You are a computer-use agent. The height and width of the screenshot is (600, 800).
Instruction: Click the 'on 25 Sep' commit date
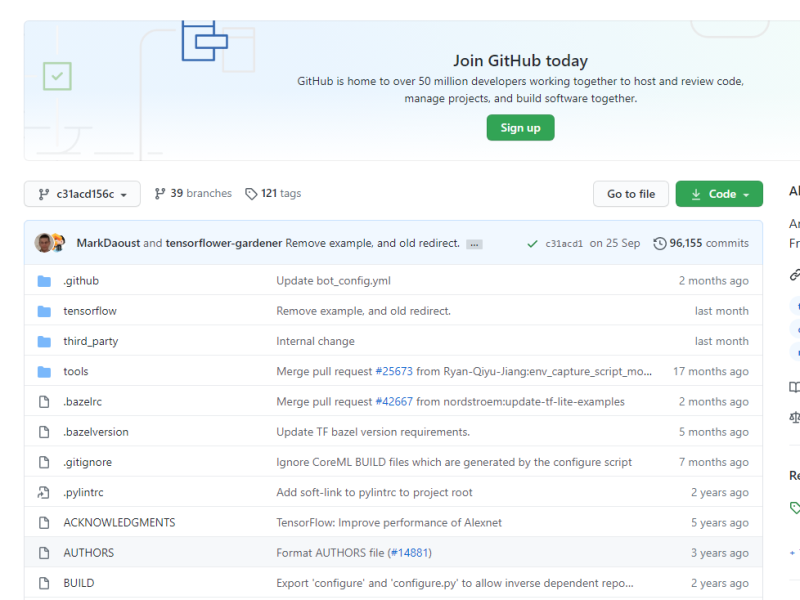(x=615, y=243)
